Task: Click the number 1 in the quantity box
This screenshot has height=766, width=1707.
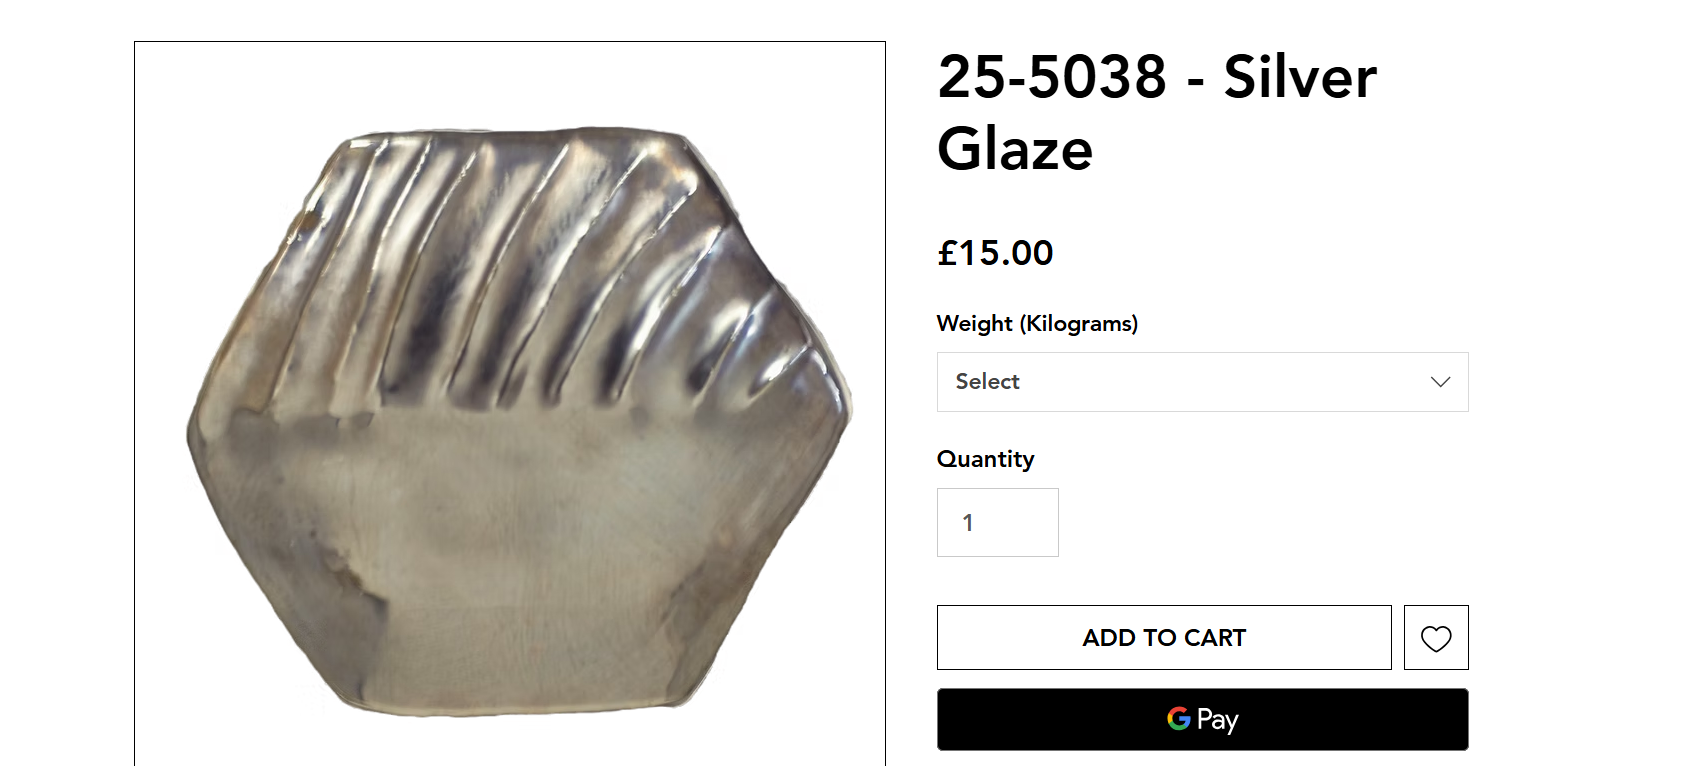Action: [968, 523]
